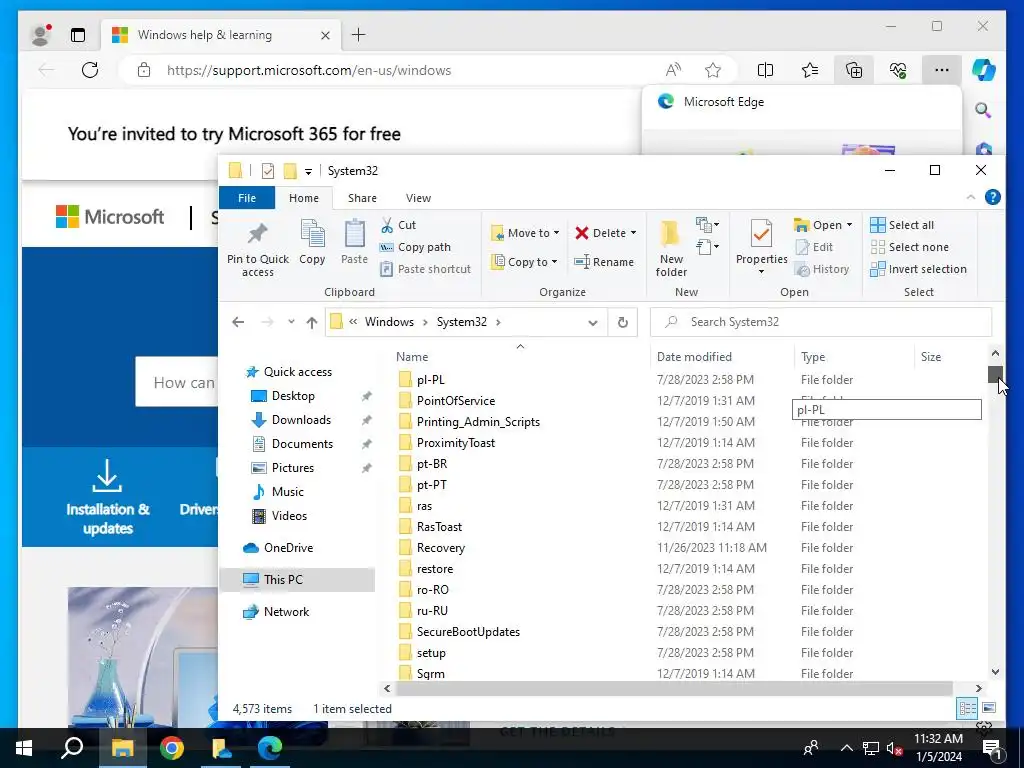Screen dimensions: 1024x768
Task: Open Edge read aloud icon
Action: pyautogui.click(x=673, y=70)
